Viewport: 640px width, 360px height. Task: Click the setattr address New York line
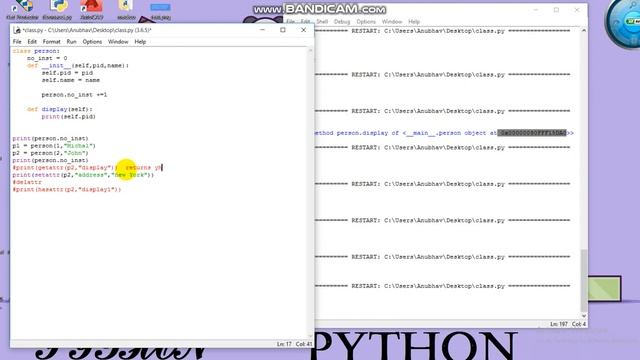click(x=83, y=175)
